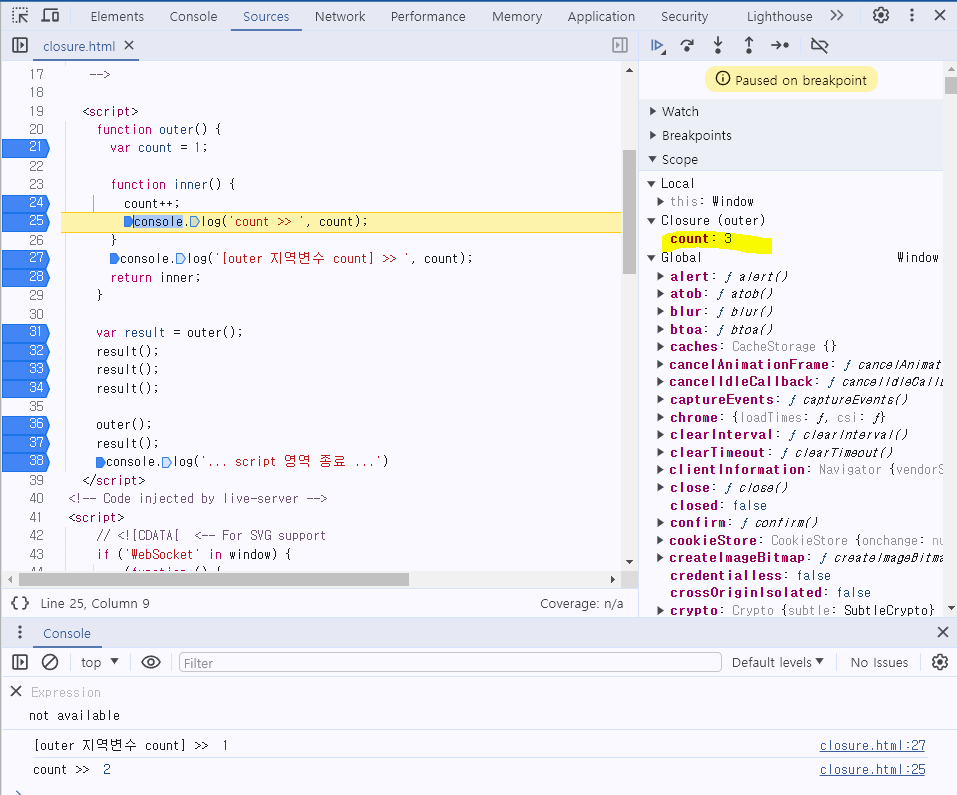Toggle the file navigator sidebar
The image size is (957, 795).
click(x=20, y=45)
